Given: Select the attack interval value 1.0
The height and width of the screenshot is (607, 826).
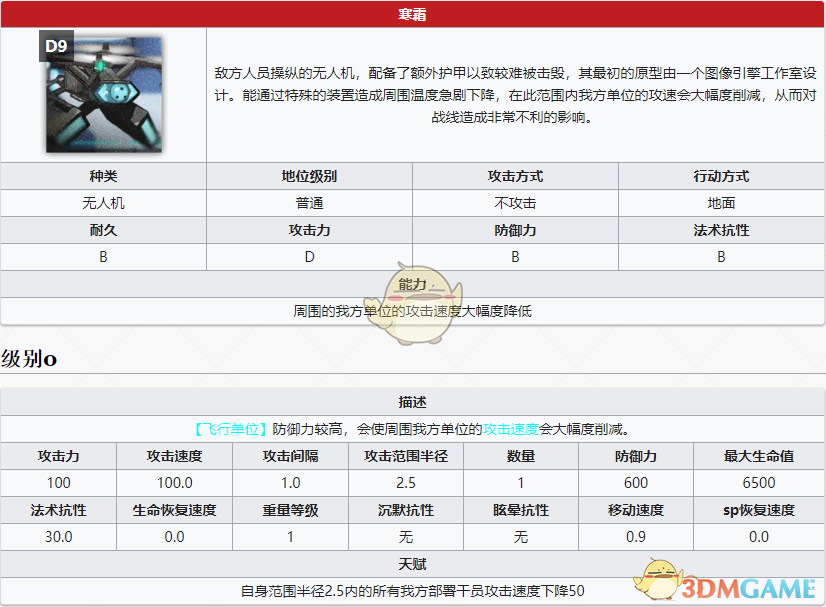Looking at the screenshot, I should [x=290, y=483].
